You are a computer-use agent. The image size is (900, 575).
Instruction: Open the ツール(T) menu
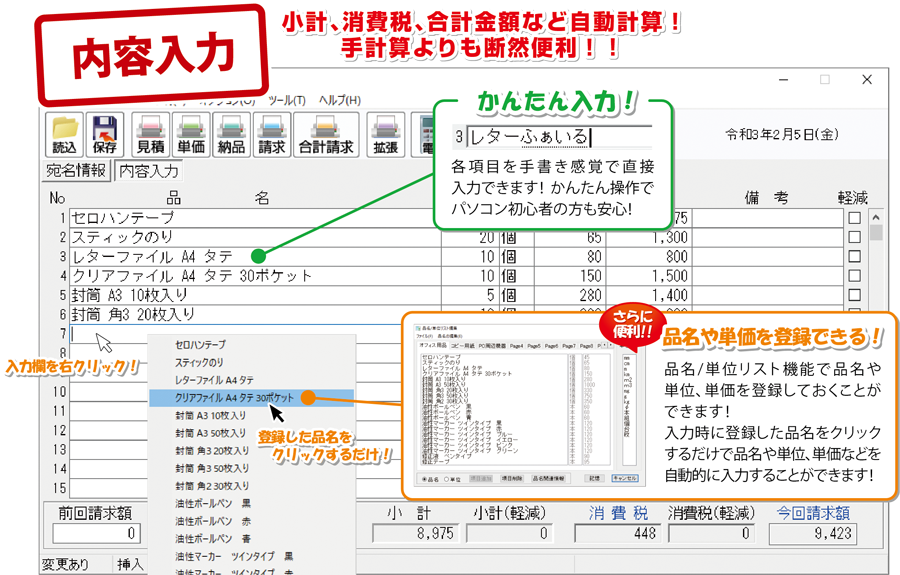[x=287, y=101]
